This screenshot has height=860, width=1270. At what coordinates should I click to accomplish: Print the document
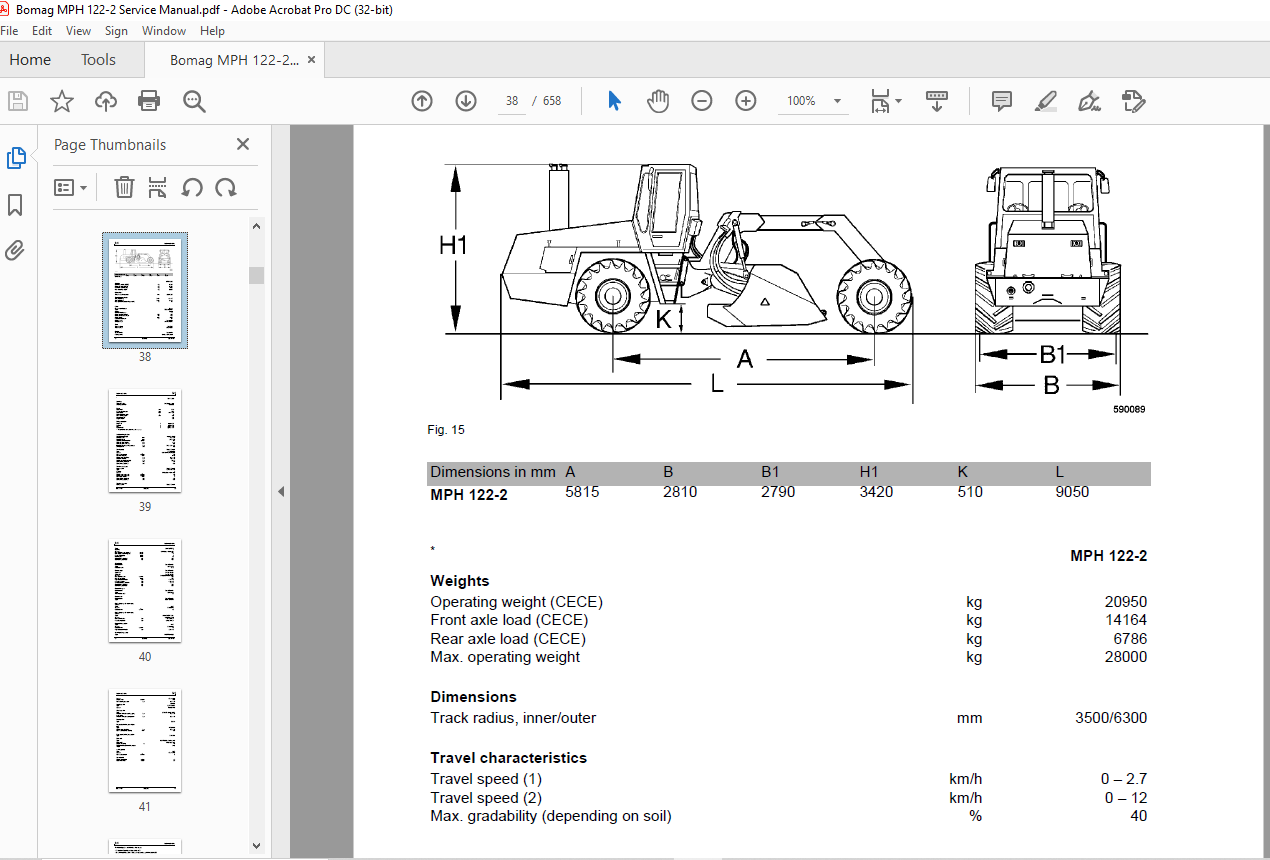[149, 101]
